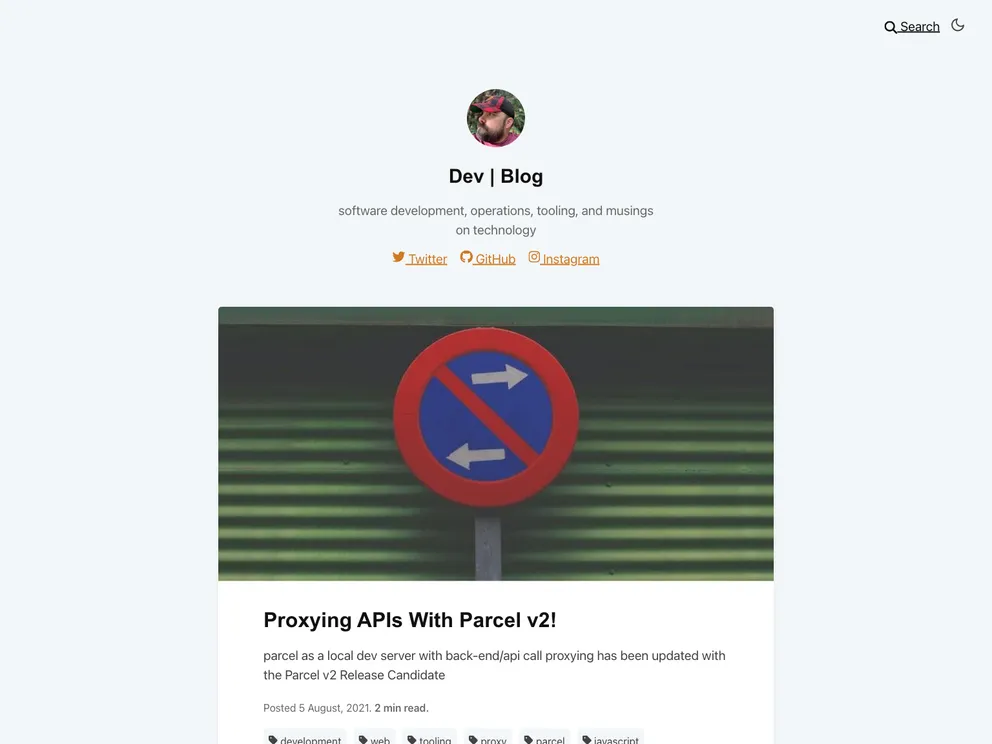Go to Dev | Blog title
992x744 pixels.
point(496,177)
